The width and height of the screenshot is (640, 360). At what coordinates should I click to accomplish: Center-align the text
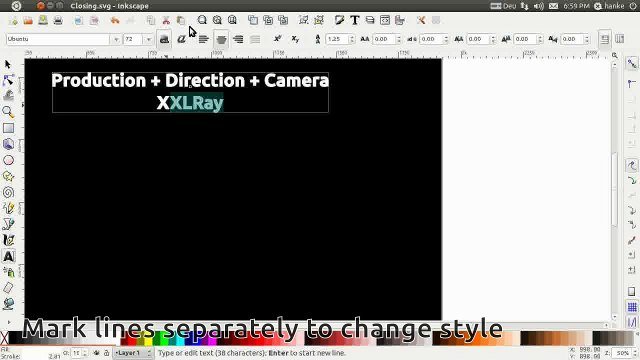[221, 39]
